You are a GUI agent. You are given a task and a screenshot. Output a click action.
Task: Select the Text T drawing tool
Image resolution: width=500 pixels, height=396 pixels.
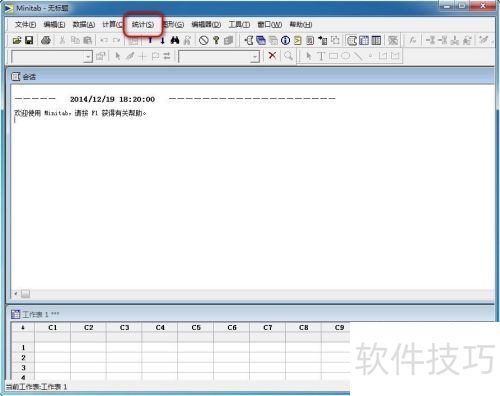pyautogui.click(x=321, y=56)
